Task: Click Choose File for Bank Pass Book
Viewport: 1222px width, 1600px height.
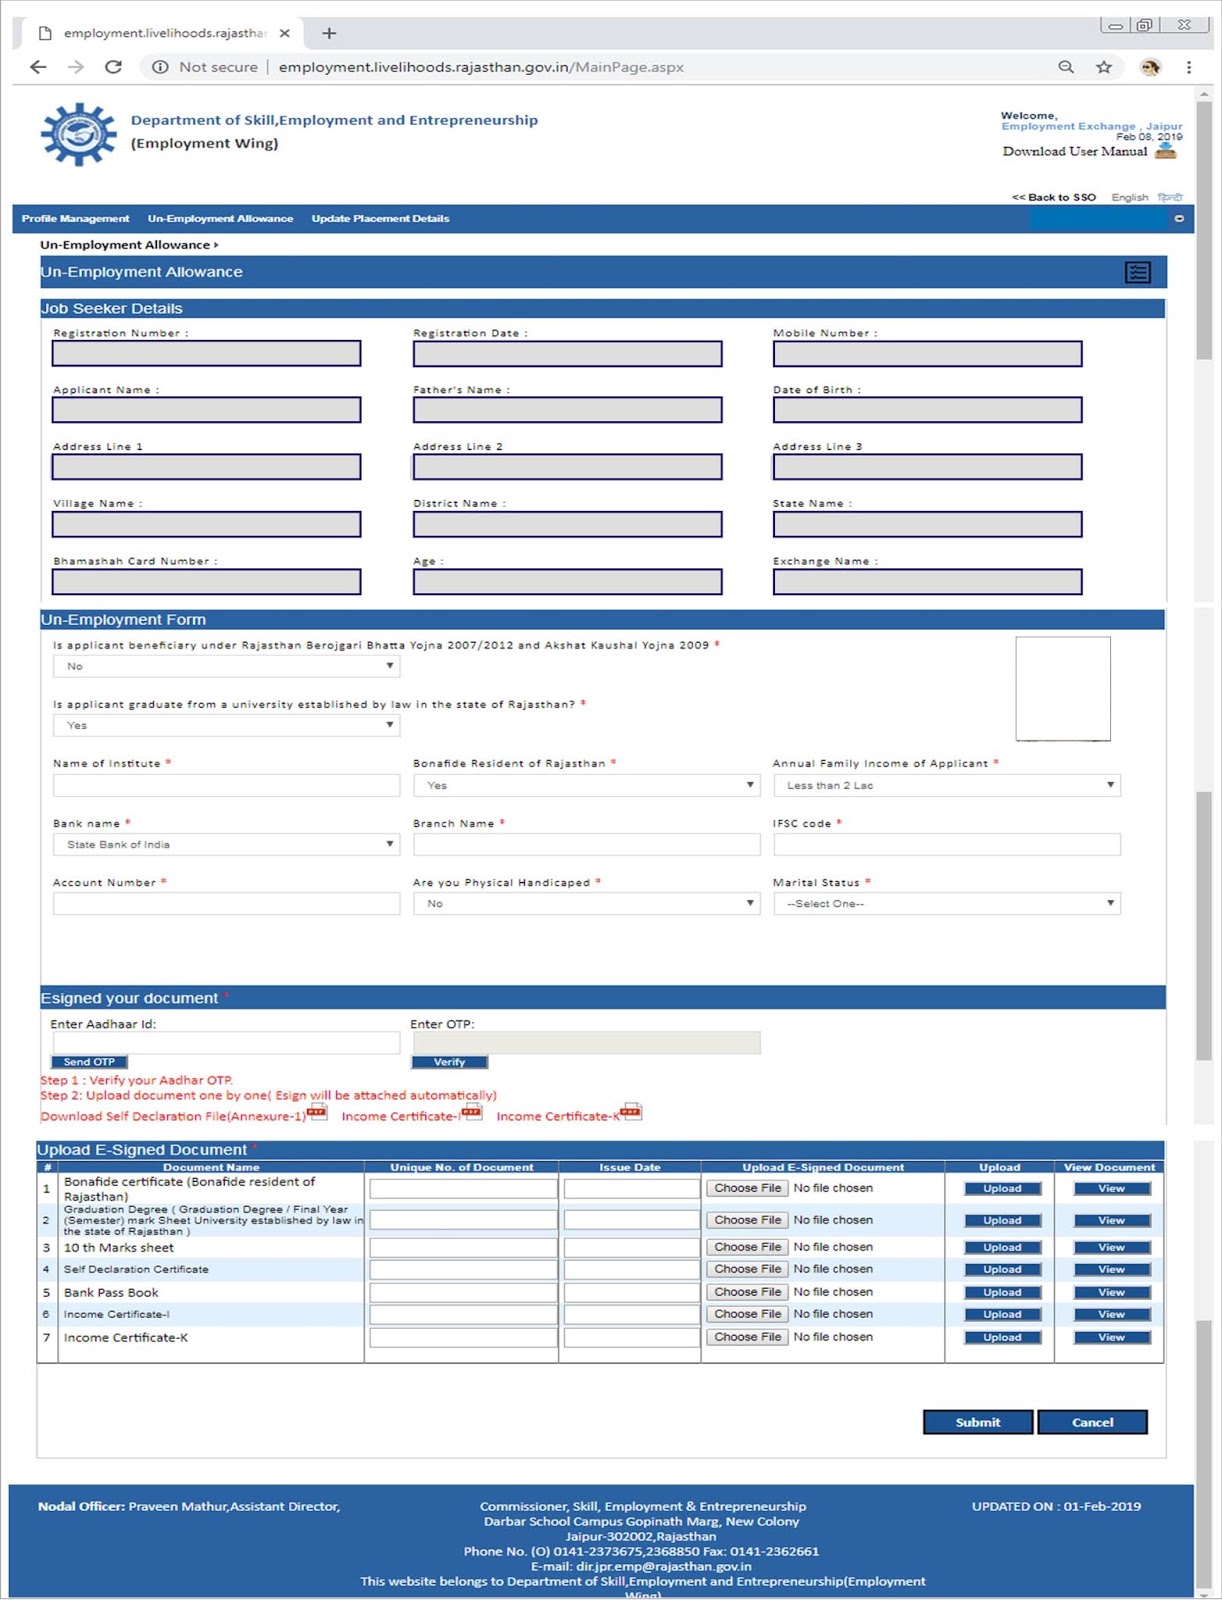Action: pyautogui.click(x=748, y=1292)
